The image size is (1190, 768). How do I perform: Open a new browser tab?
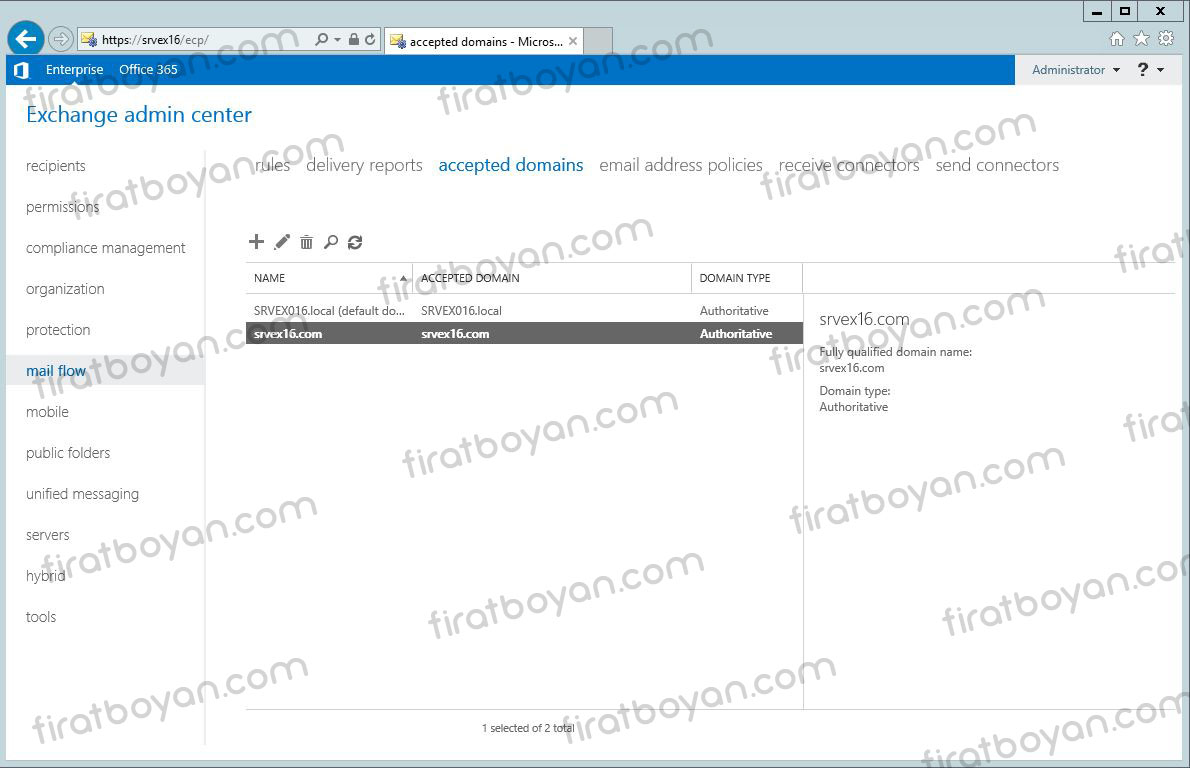[x=598, y=41]
